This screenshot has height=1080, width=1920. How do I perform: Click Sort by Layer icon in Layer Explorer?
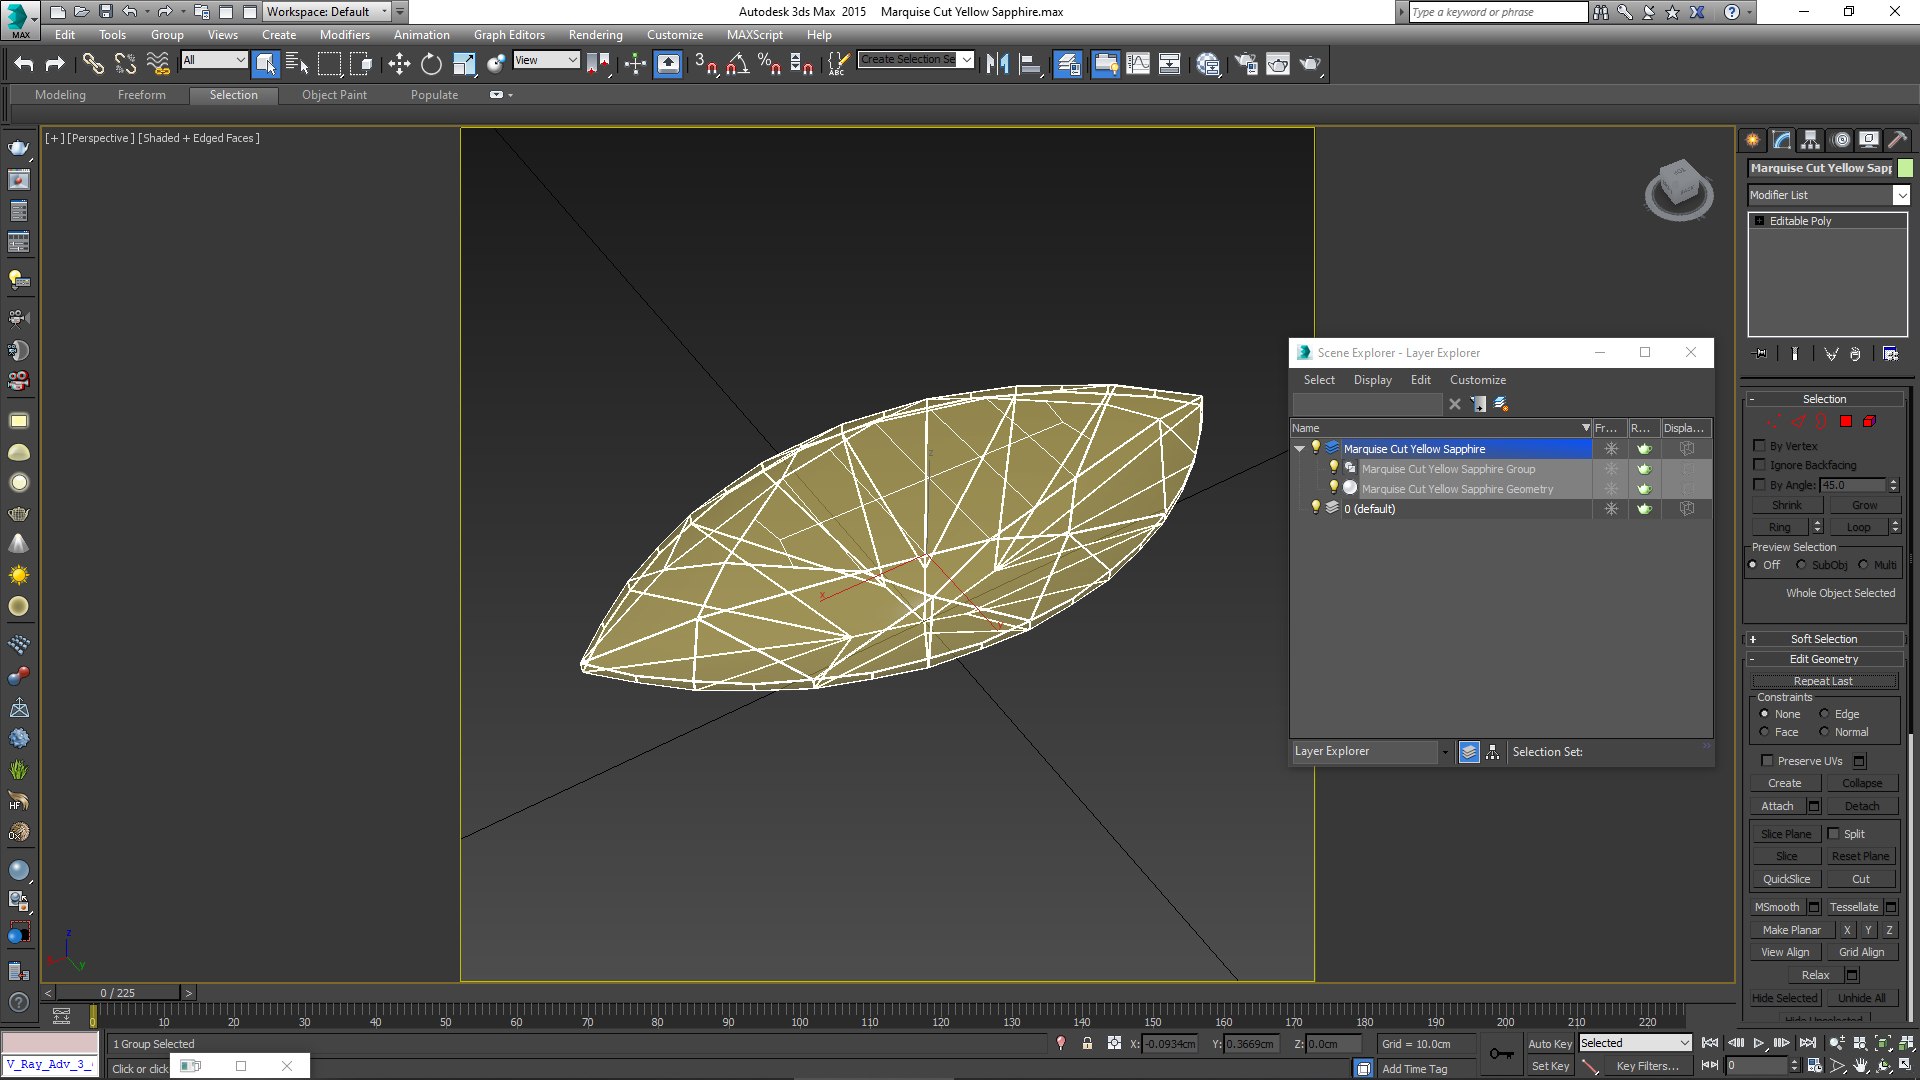click(1469, 752)
